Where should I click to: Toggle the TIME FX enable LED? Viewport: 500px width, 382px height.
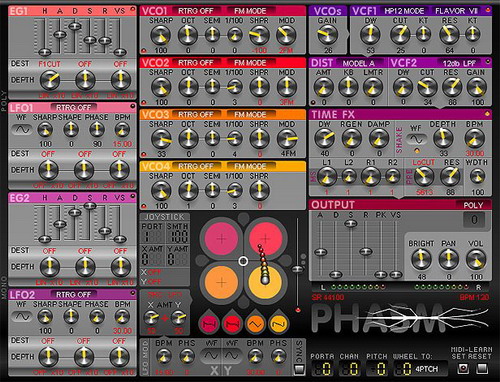(487, 114)
